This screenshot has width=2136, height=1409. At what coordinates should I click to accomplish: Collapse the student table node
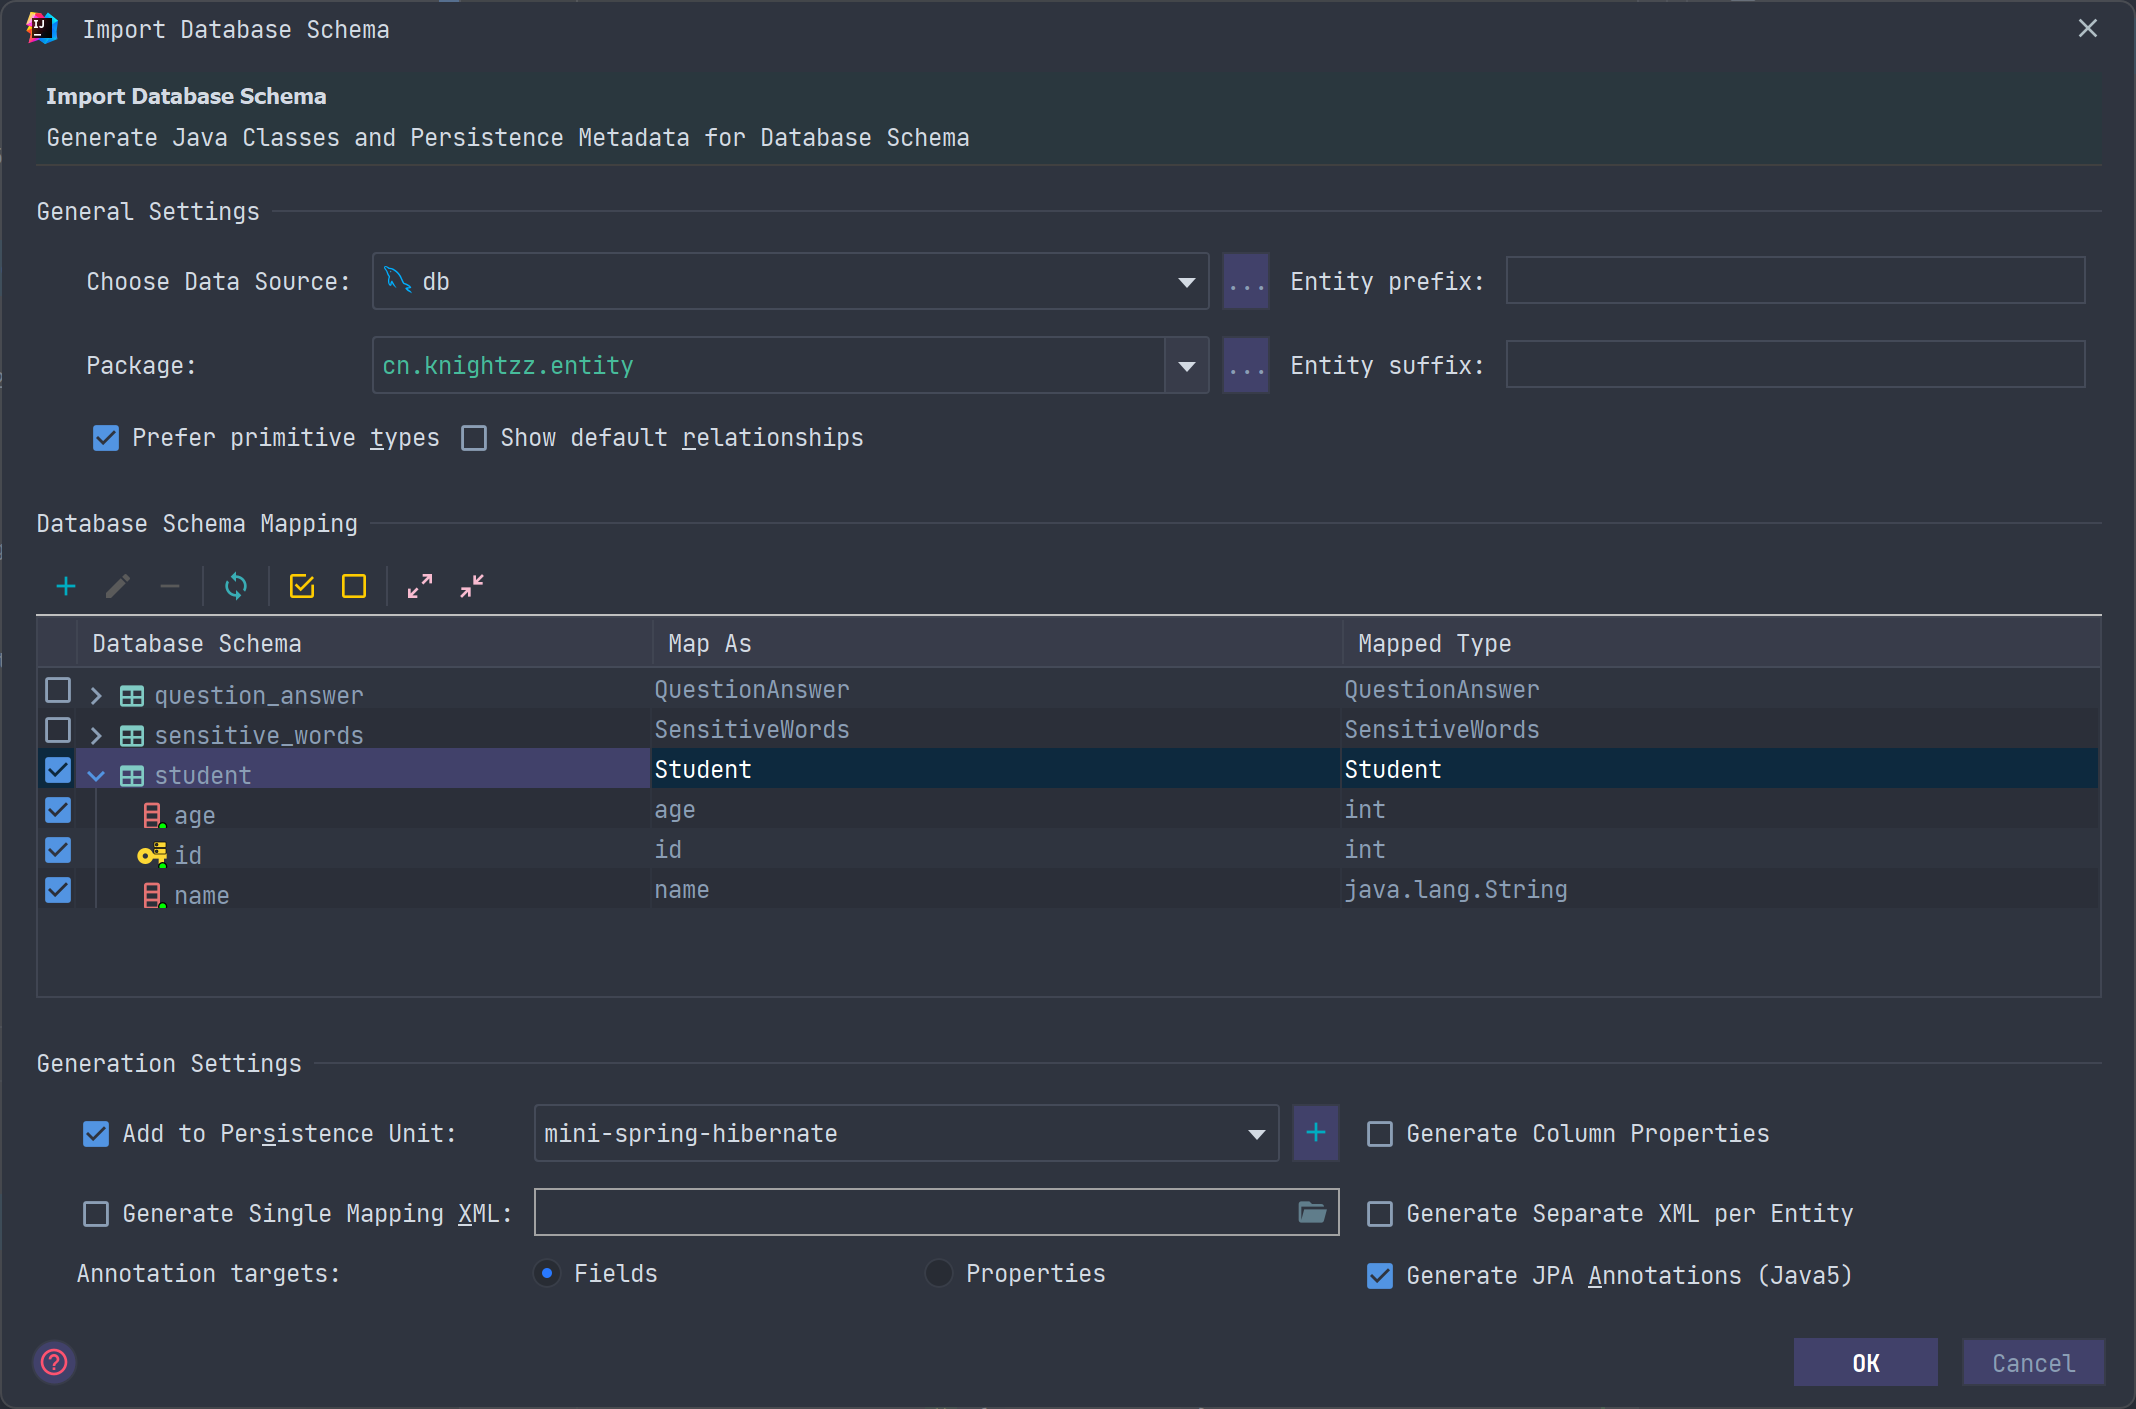pyautogui.click(x=96, y=776)
